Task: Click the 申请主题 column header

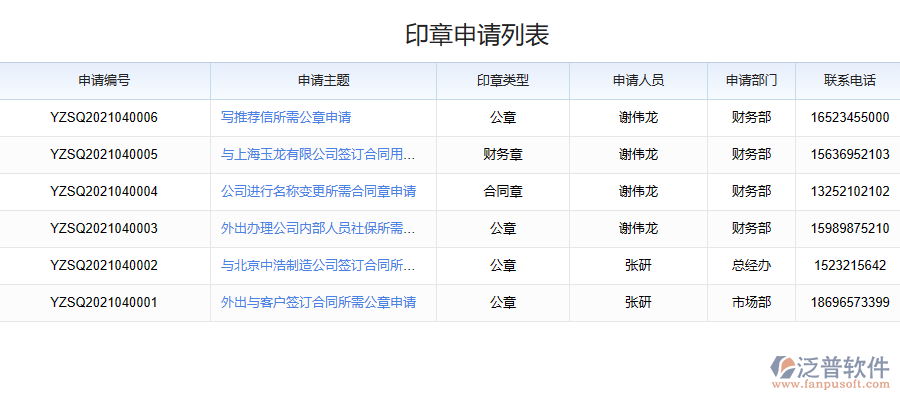Action: click(x=323, y=80)
